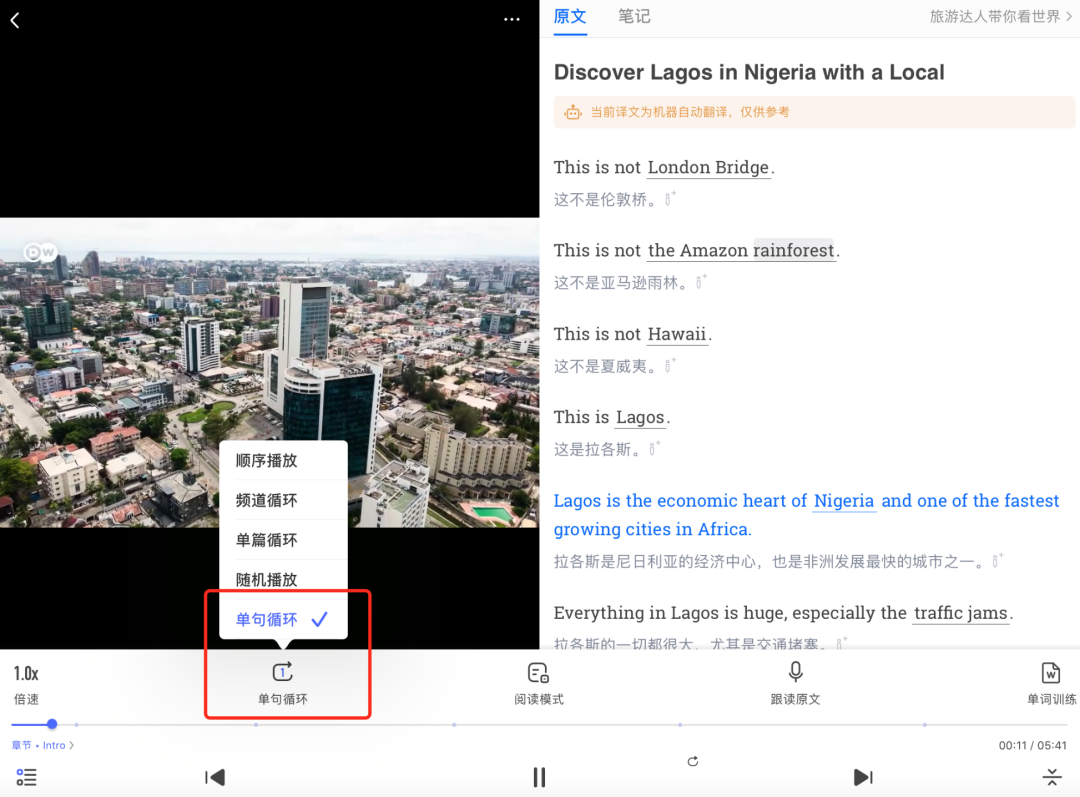Choose 频道循环 channel loop

pos(283,500)
